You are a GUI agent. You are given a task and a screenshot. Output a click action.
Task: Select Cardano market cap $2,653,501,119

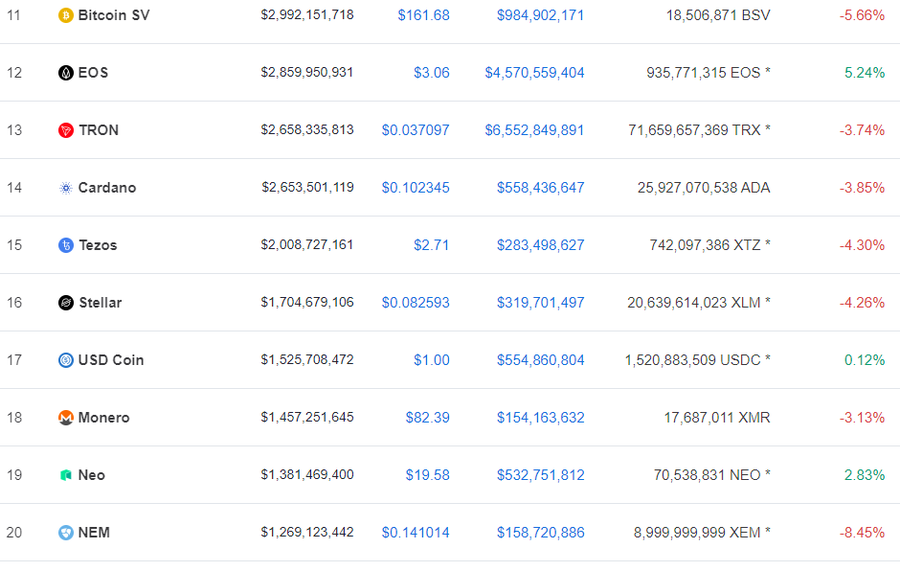click(308, 187)
